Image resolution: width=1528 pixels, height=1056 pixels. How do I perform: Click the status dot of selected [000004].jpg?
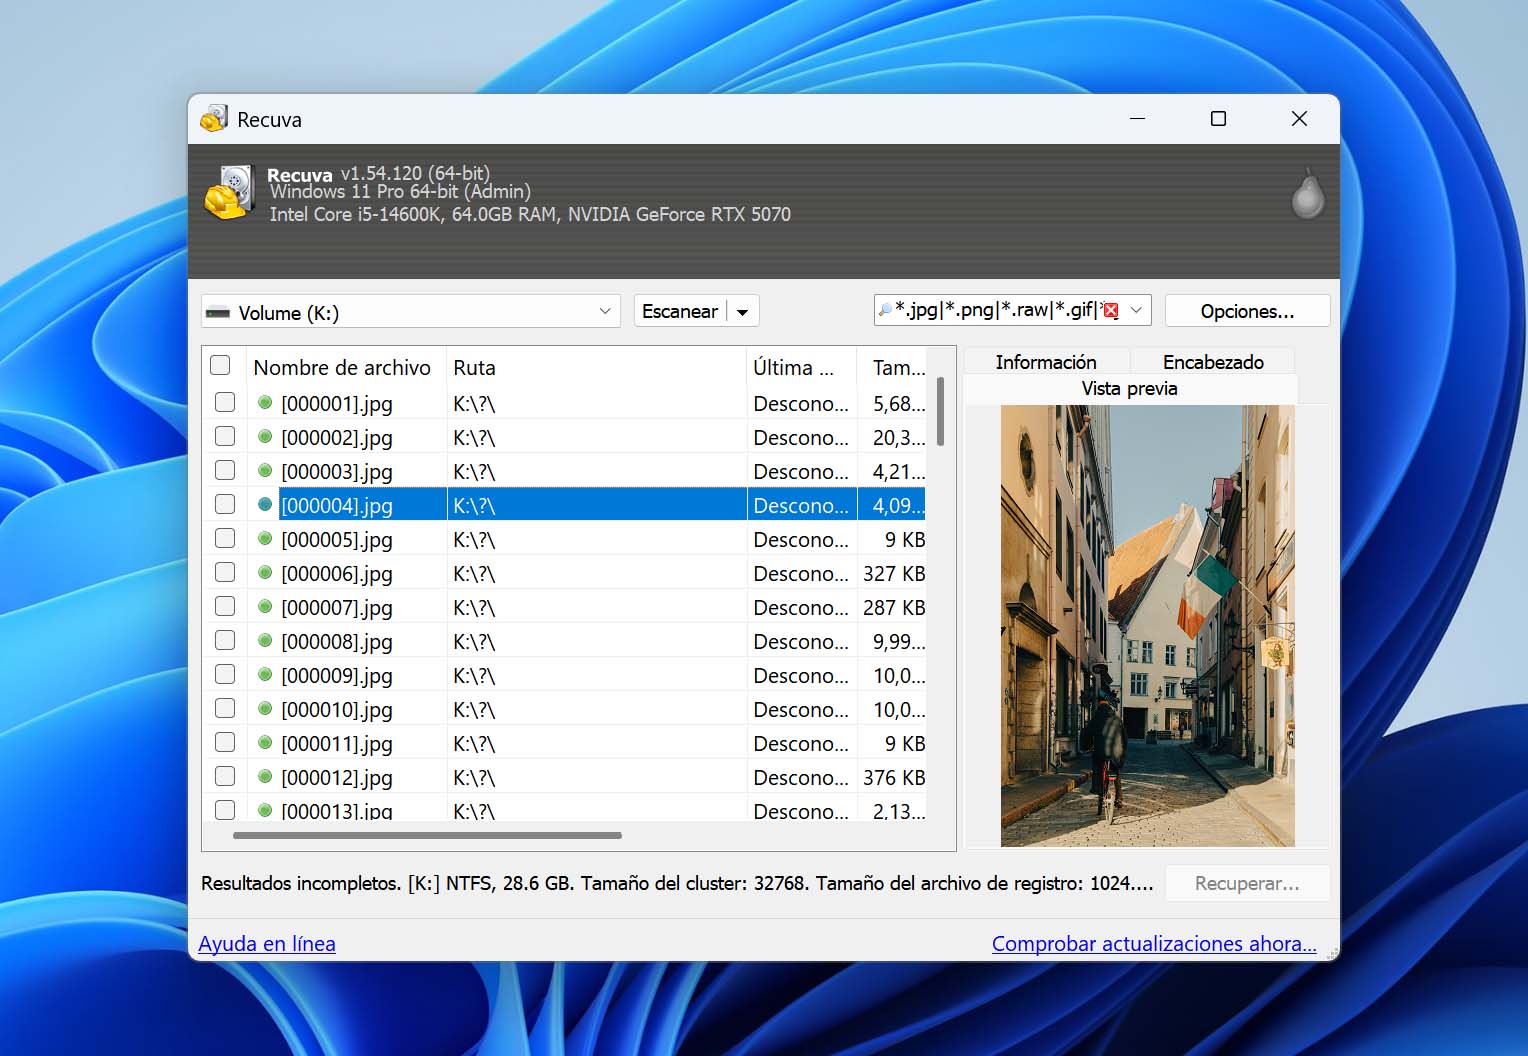(x=265, y=505)
